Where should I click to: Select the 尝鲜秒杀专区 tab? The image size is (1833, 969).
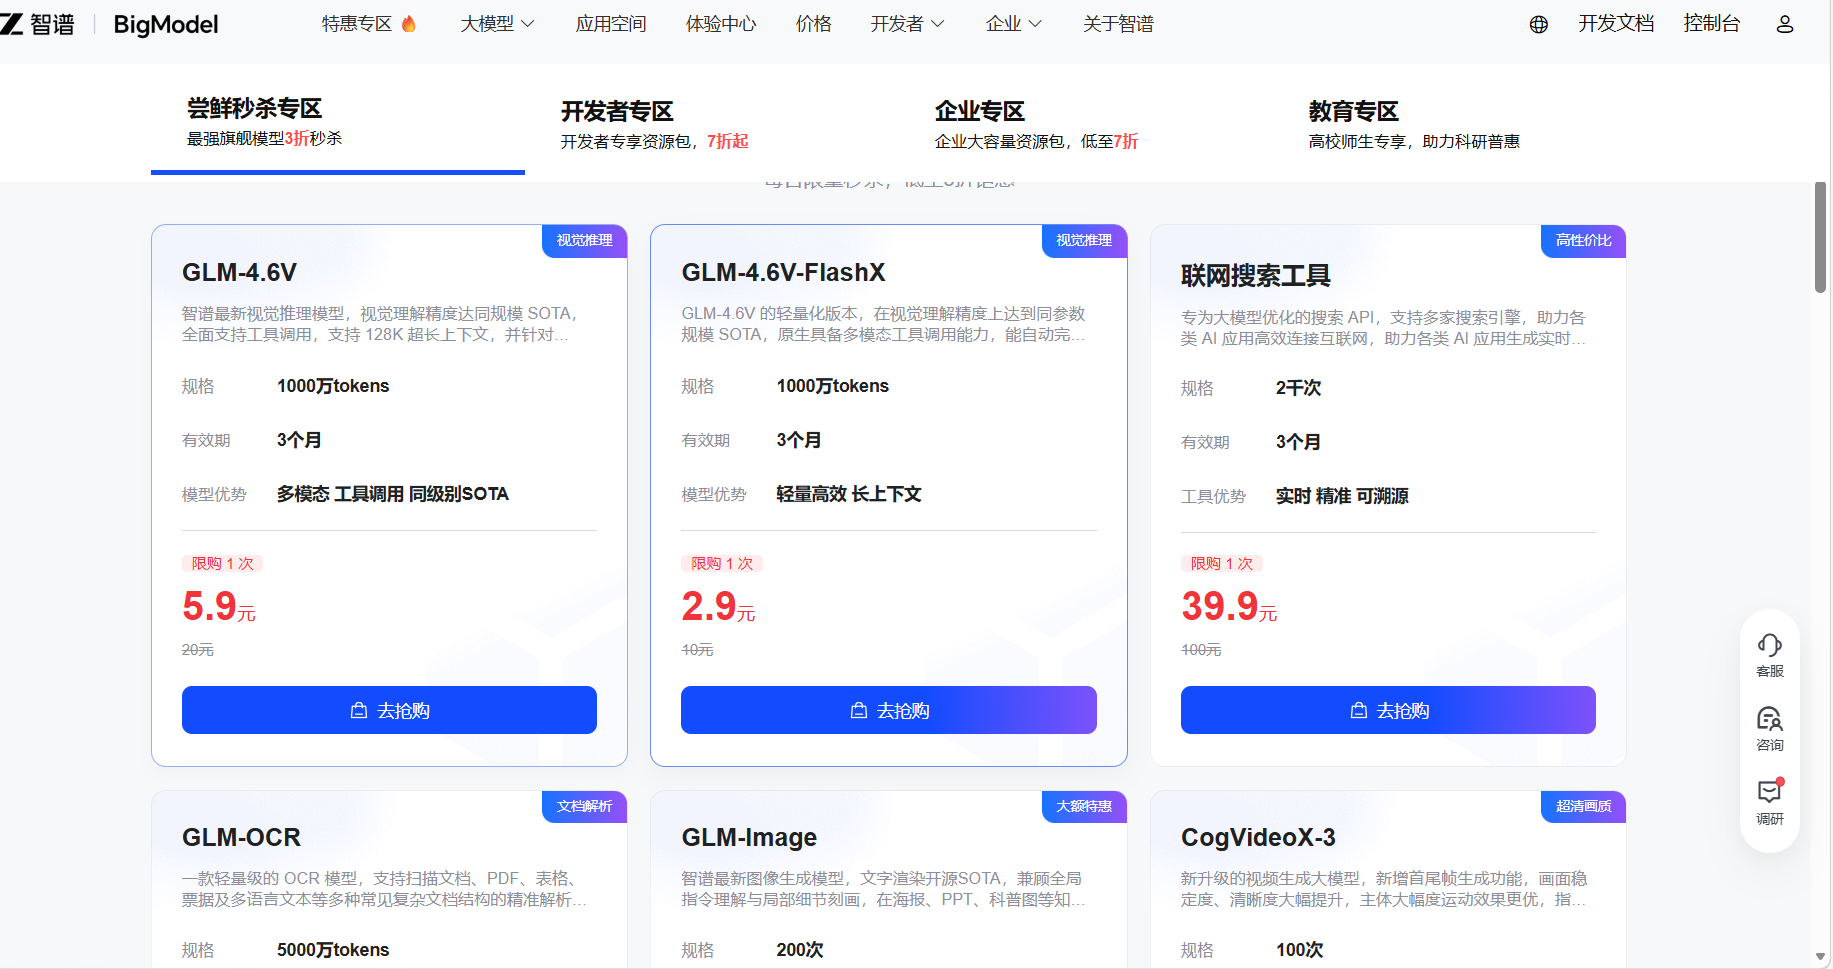pos(338,122)
